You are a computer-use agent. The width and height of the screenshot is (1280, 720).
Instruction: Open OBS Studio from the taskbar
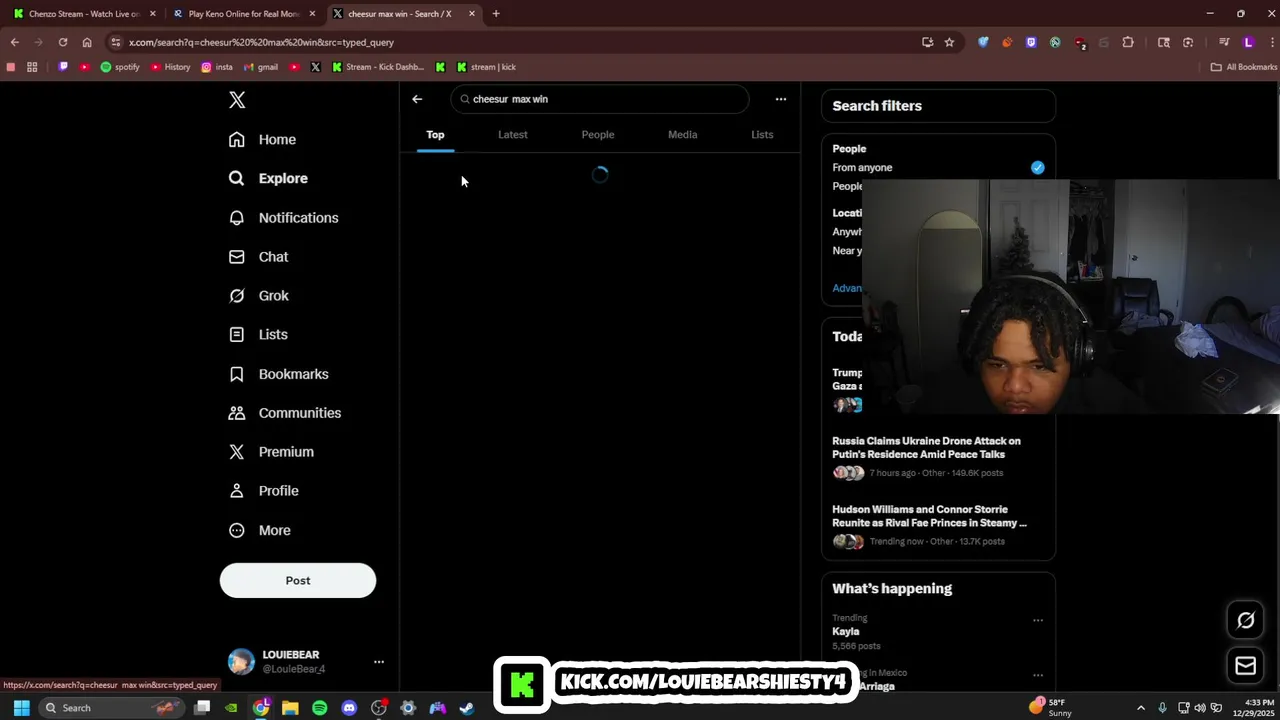tap(379, 708)
